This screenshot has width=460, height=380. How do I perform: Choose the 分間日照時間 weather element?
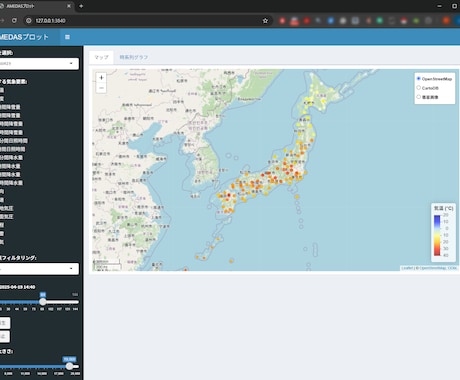click(x=13, y=141)
